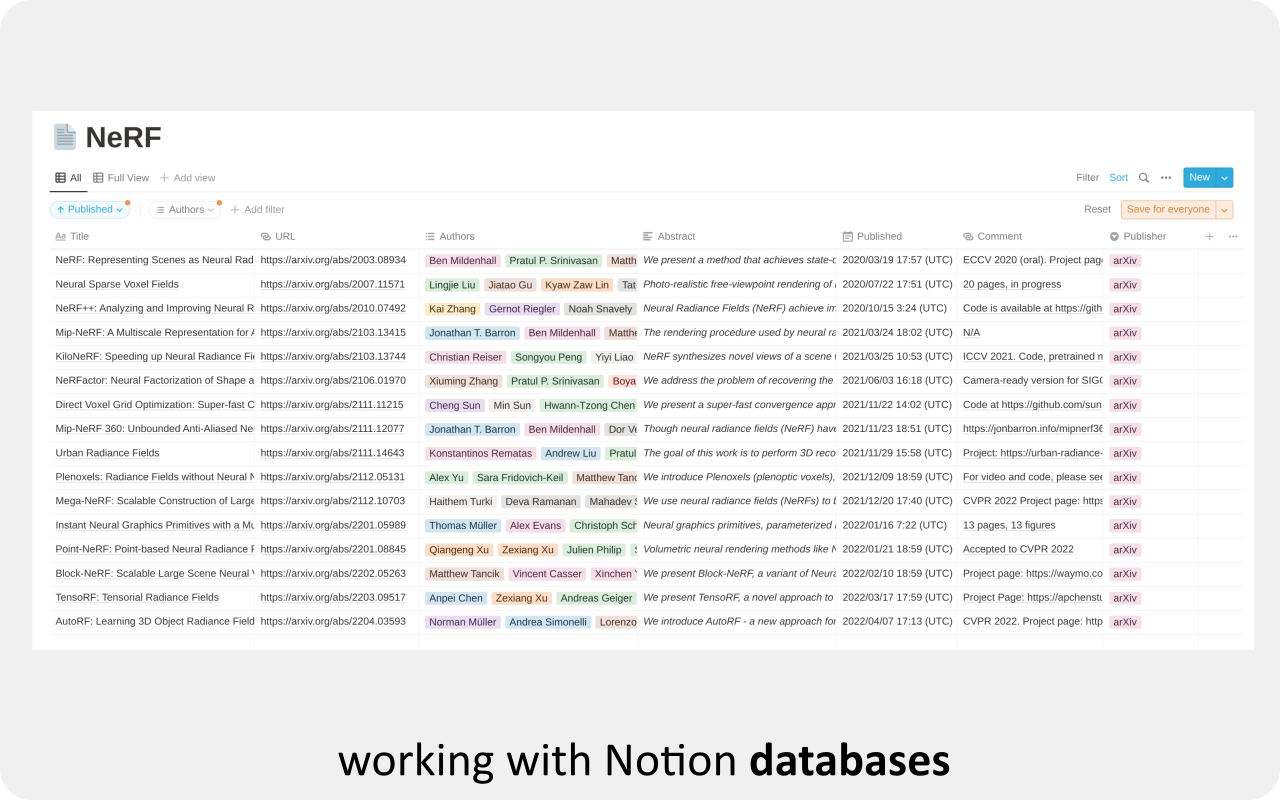This screenshot has height=800, width=1280.
Task: Click the Authors column header
Action: click(x=449, y=236)
